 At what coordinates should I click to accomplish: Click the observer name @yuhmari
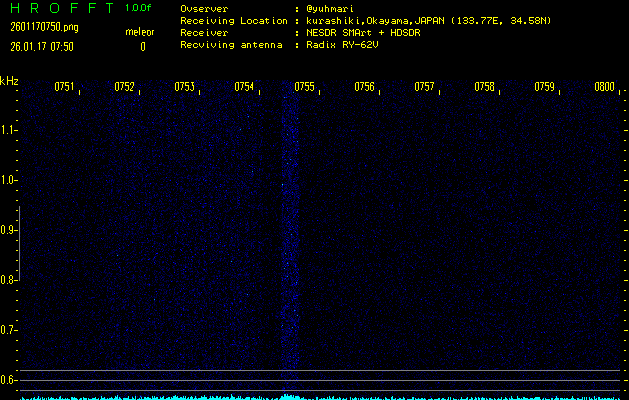pyautogui.click(x=330, y=9)
